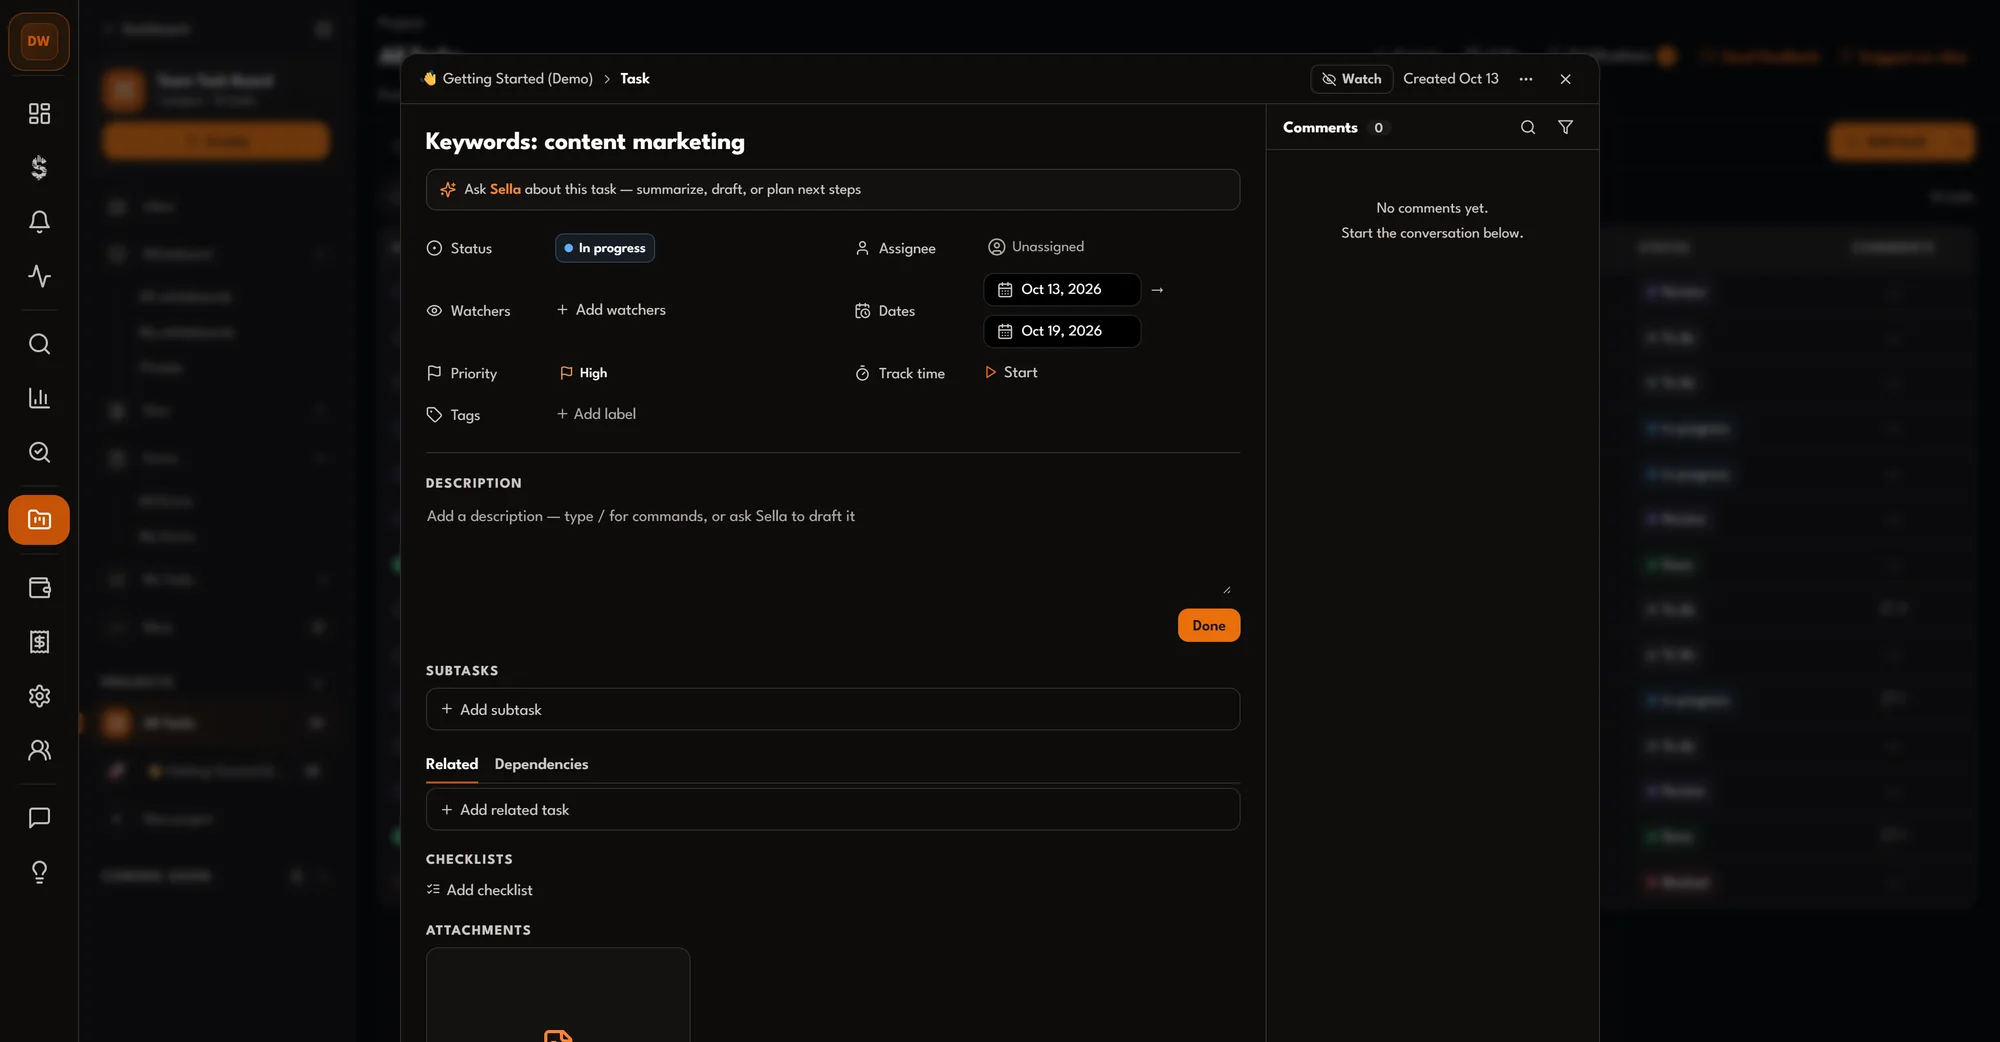Open the highlighted projects board icon in sidebar
This screenshot has height=1042, width=2000.
coord(39,520)
